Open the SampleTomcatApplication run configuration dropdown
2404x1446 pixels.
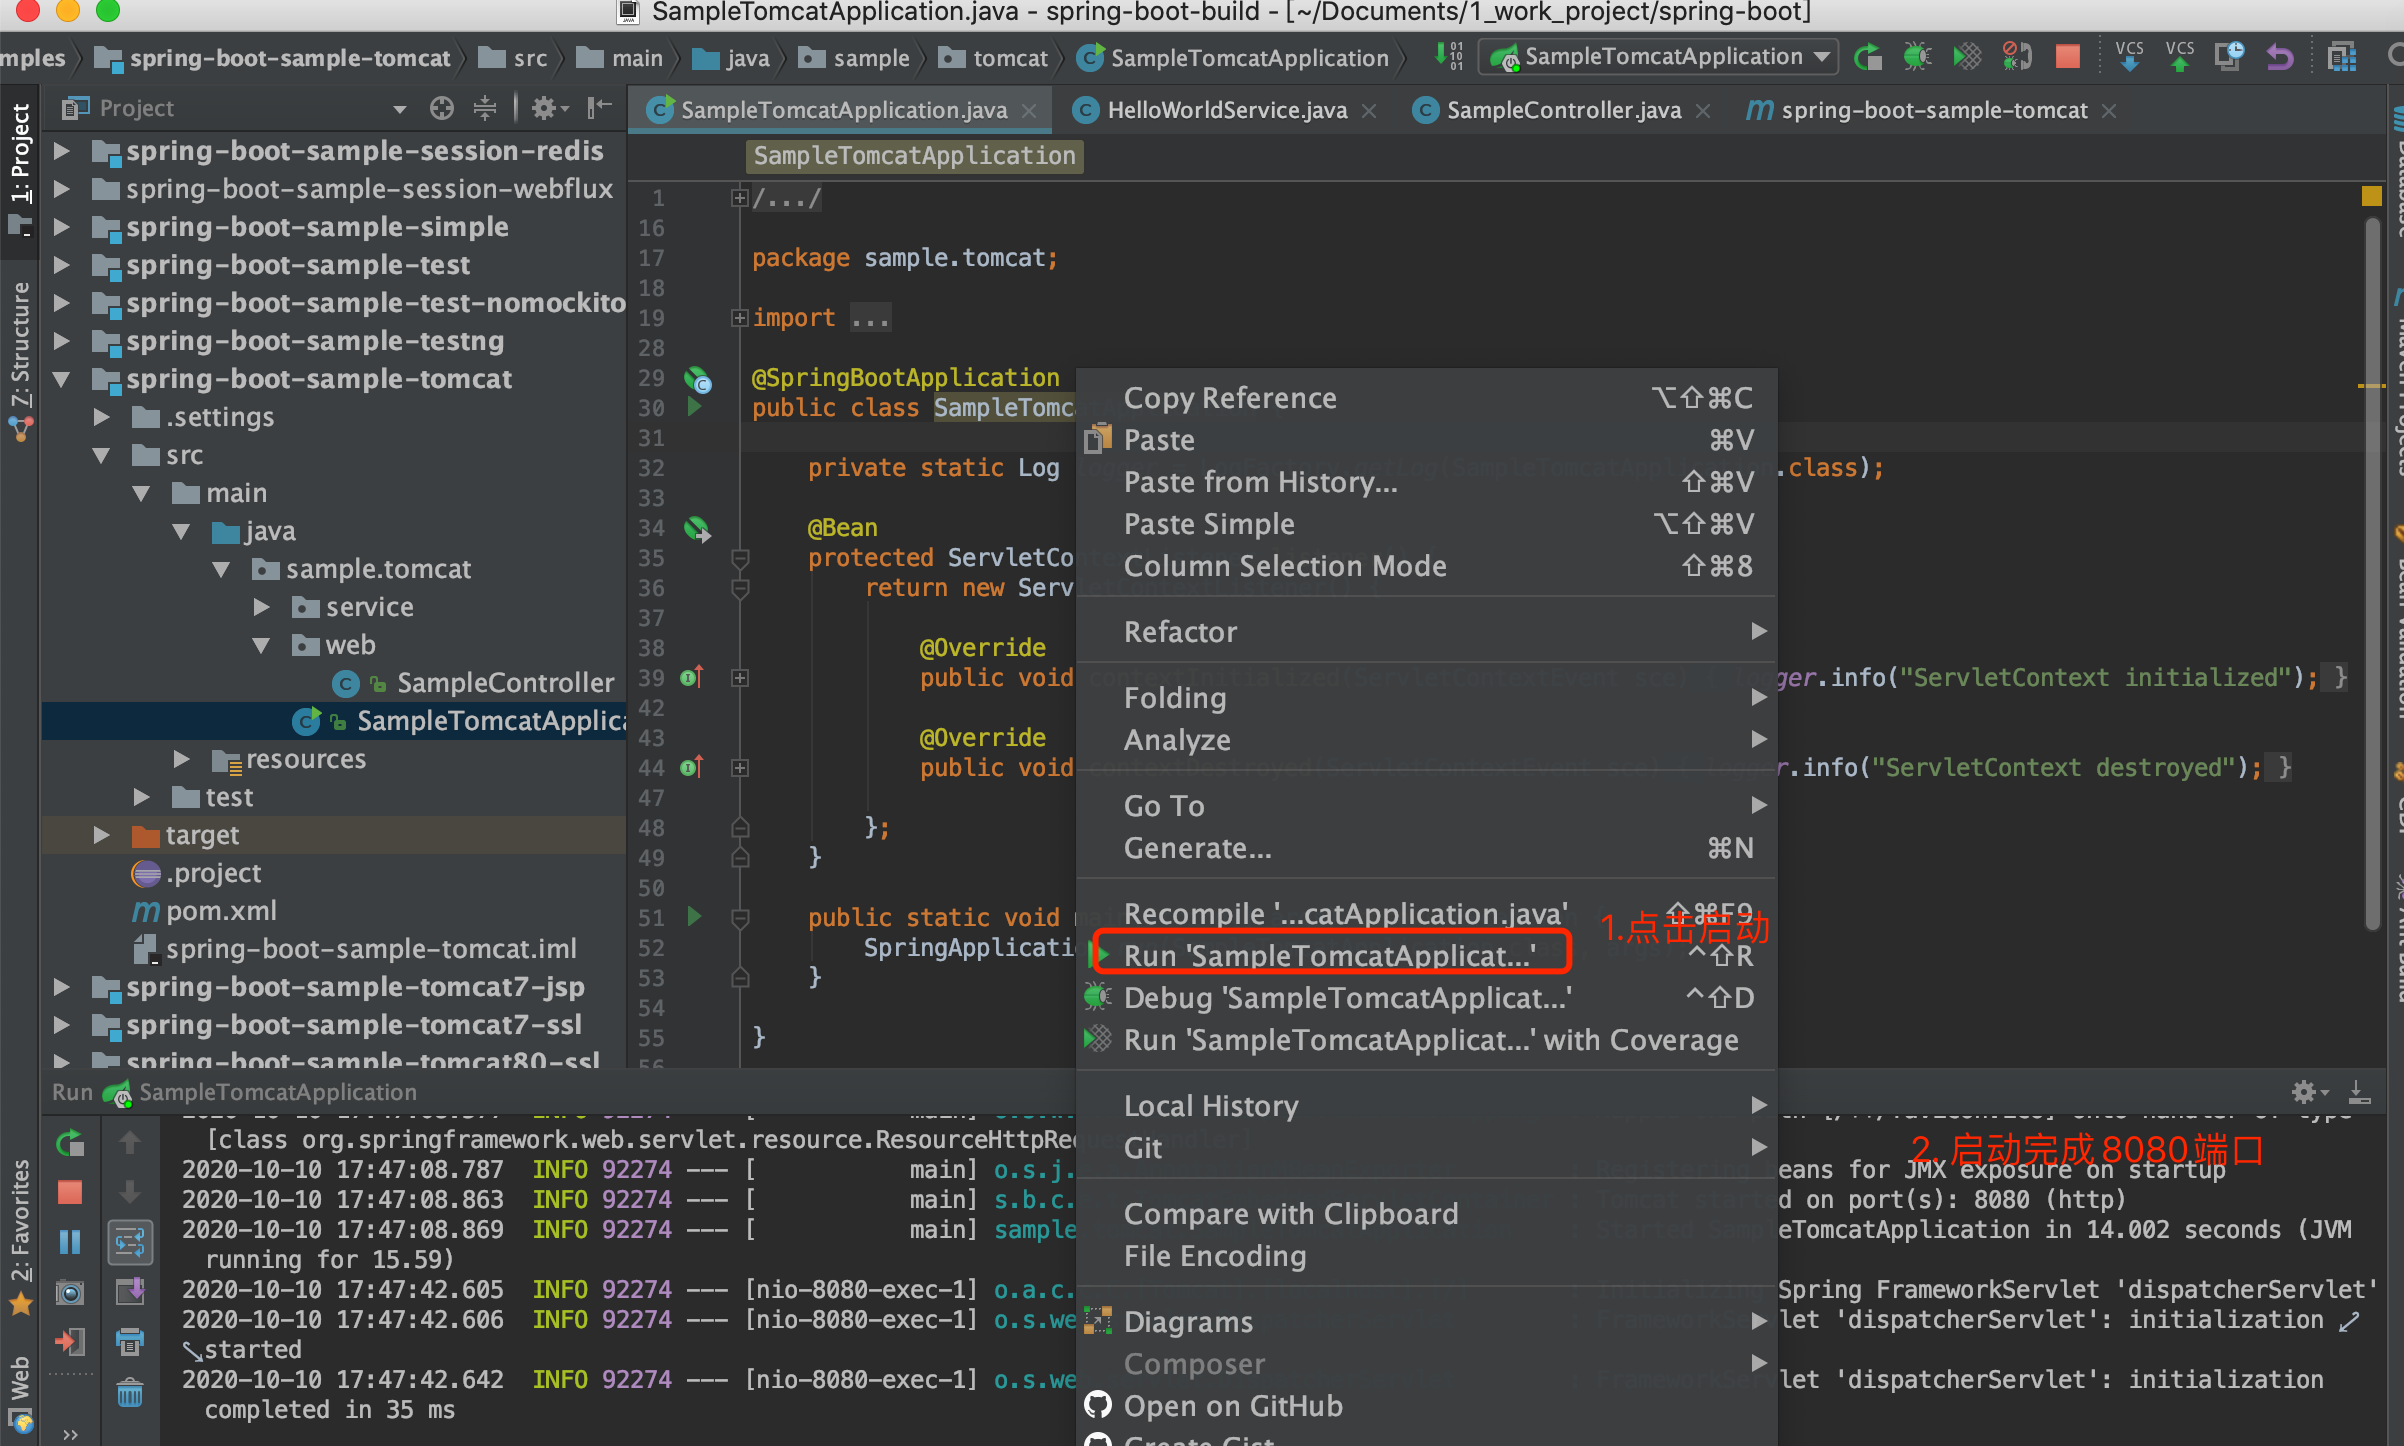pos(1658,57)
